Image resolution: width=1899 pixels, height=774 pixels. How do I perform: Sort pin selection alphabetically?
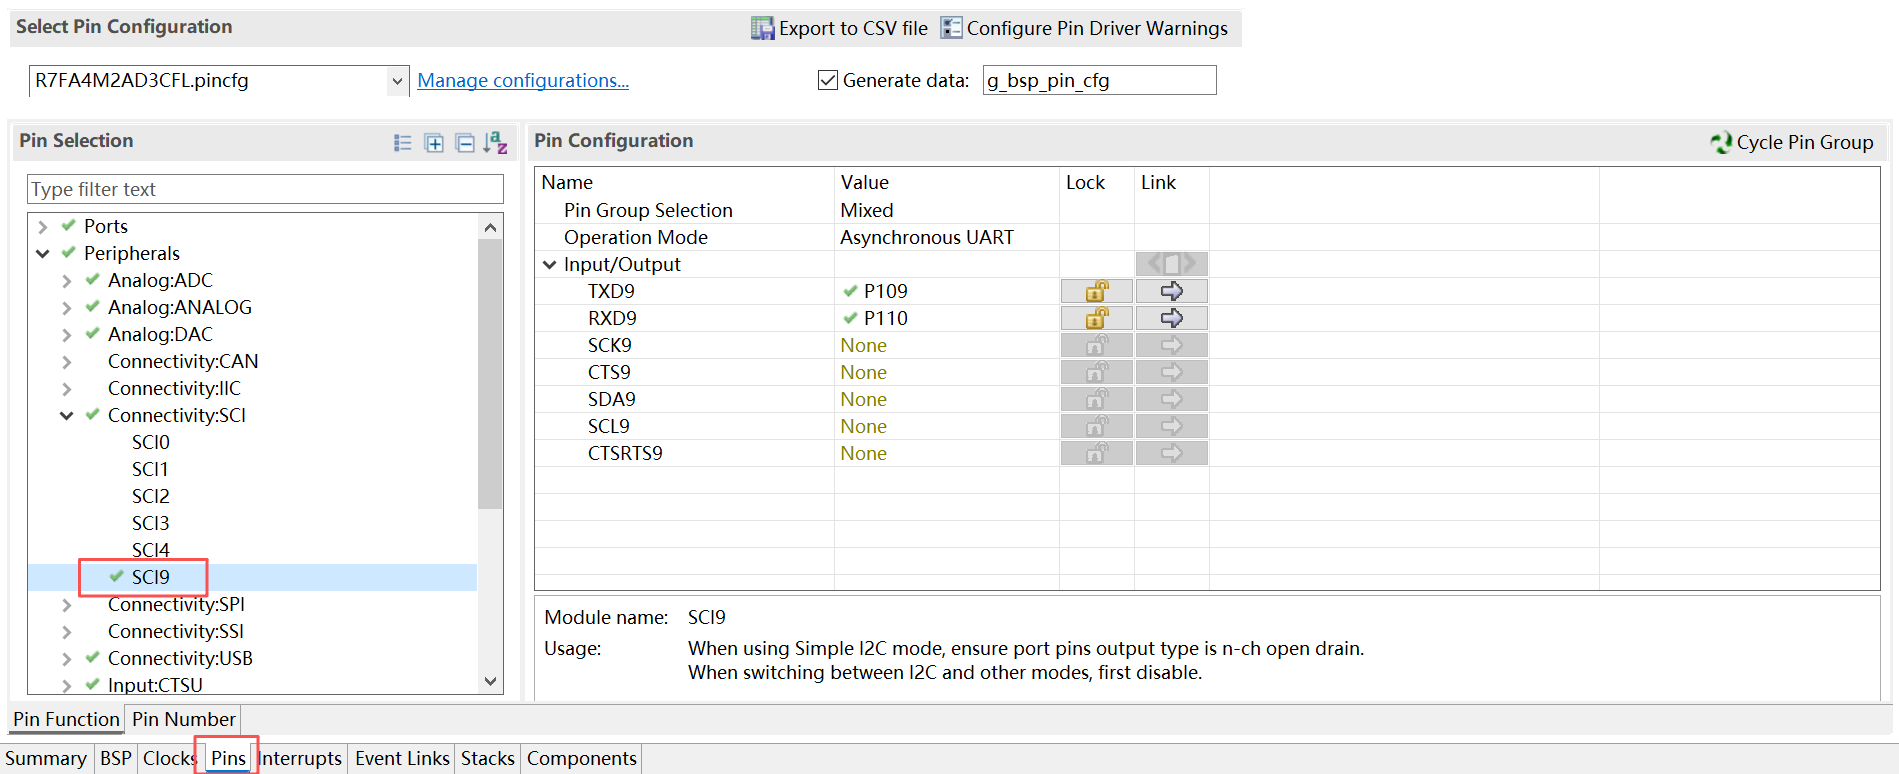click(496, 143)
